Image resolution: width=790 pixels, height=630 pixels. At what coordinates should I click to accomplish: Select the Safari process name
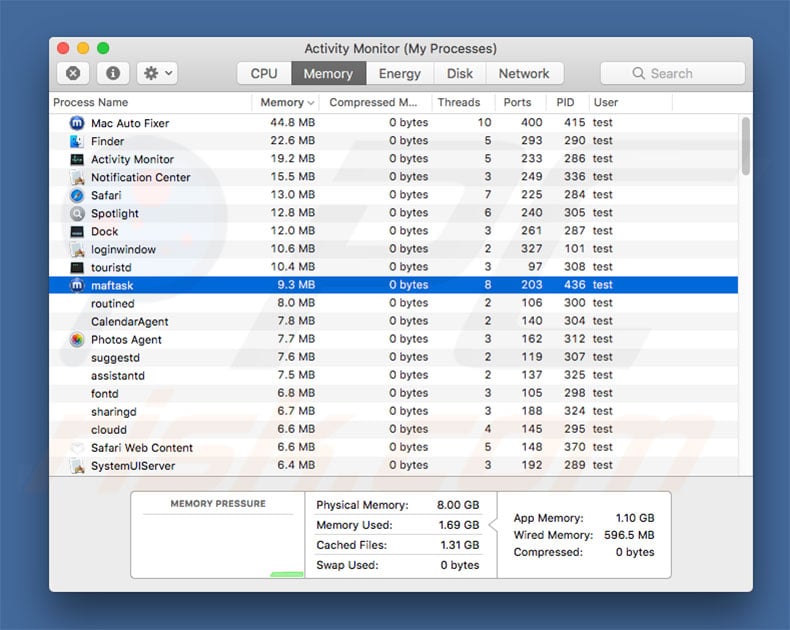(106, 195)
